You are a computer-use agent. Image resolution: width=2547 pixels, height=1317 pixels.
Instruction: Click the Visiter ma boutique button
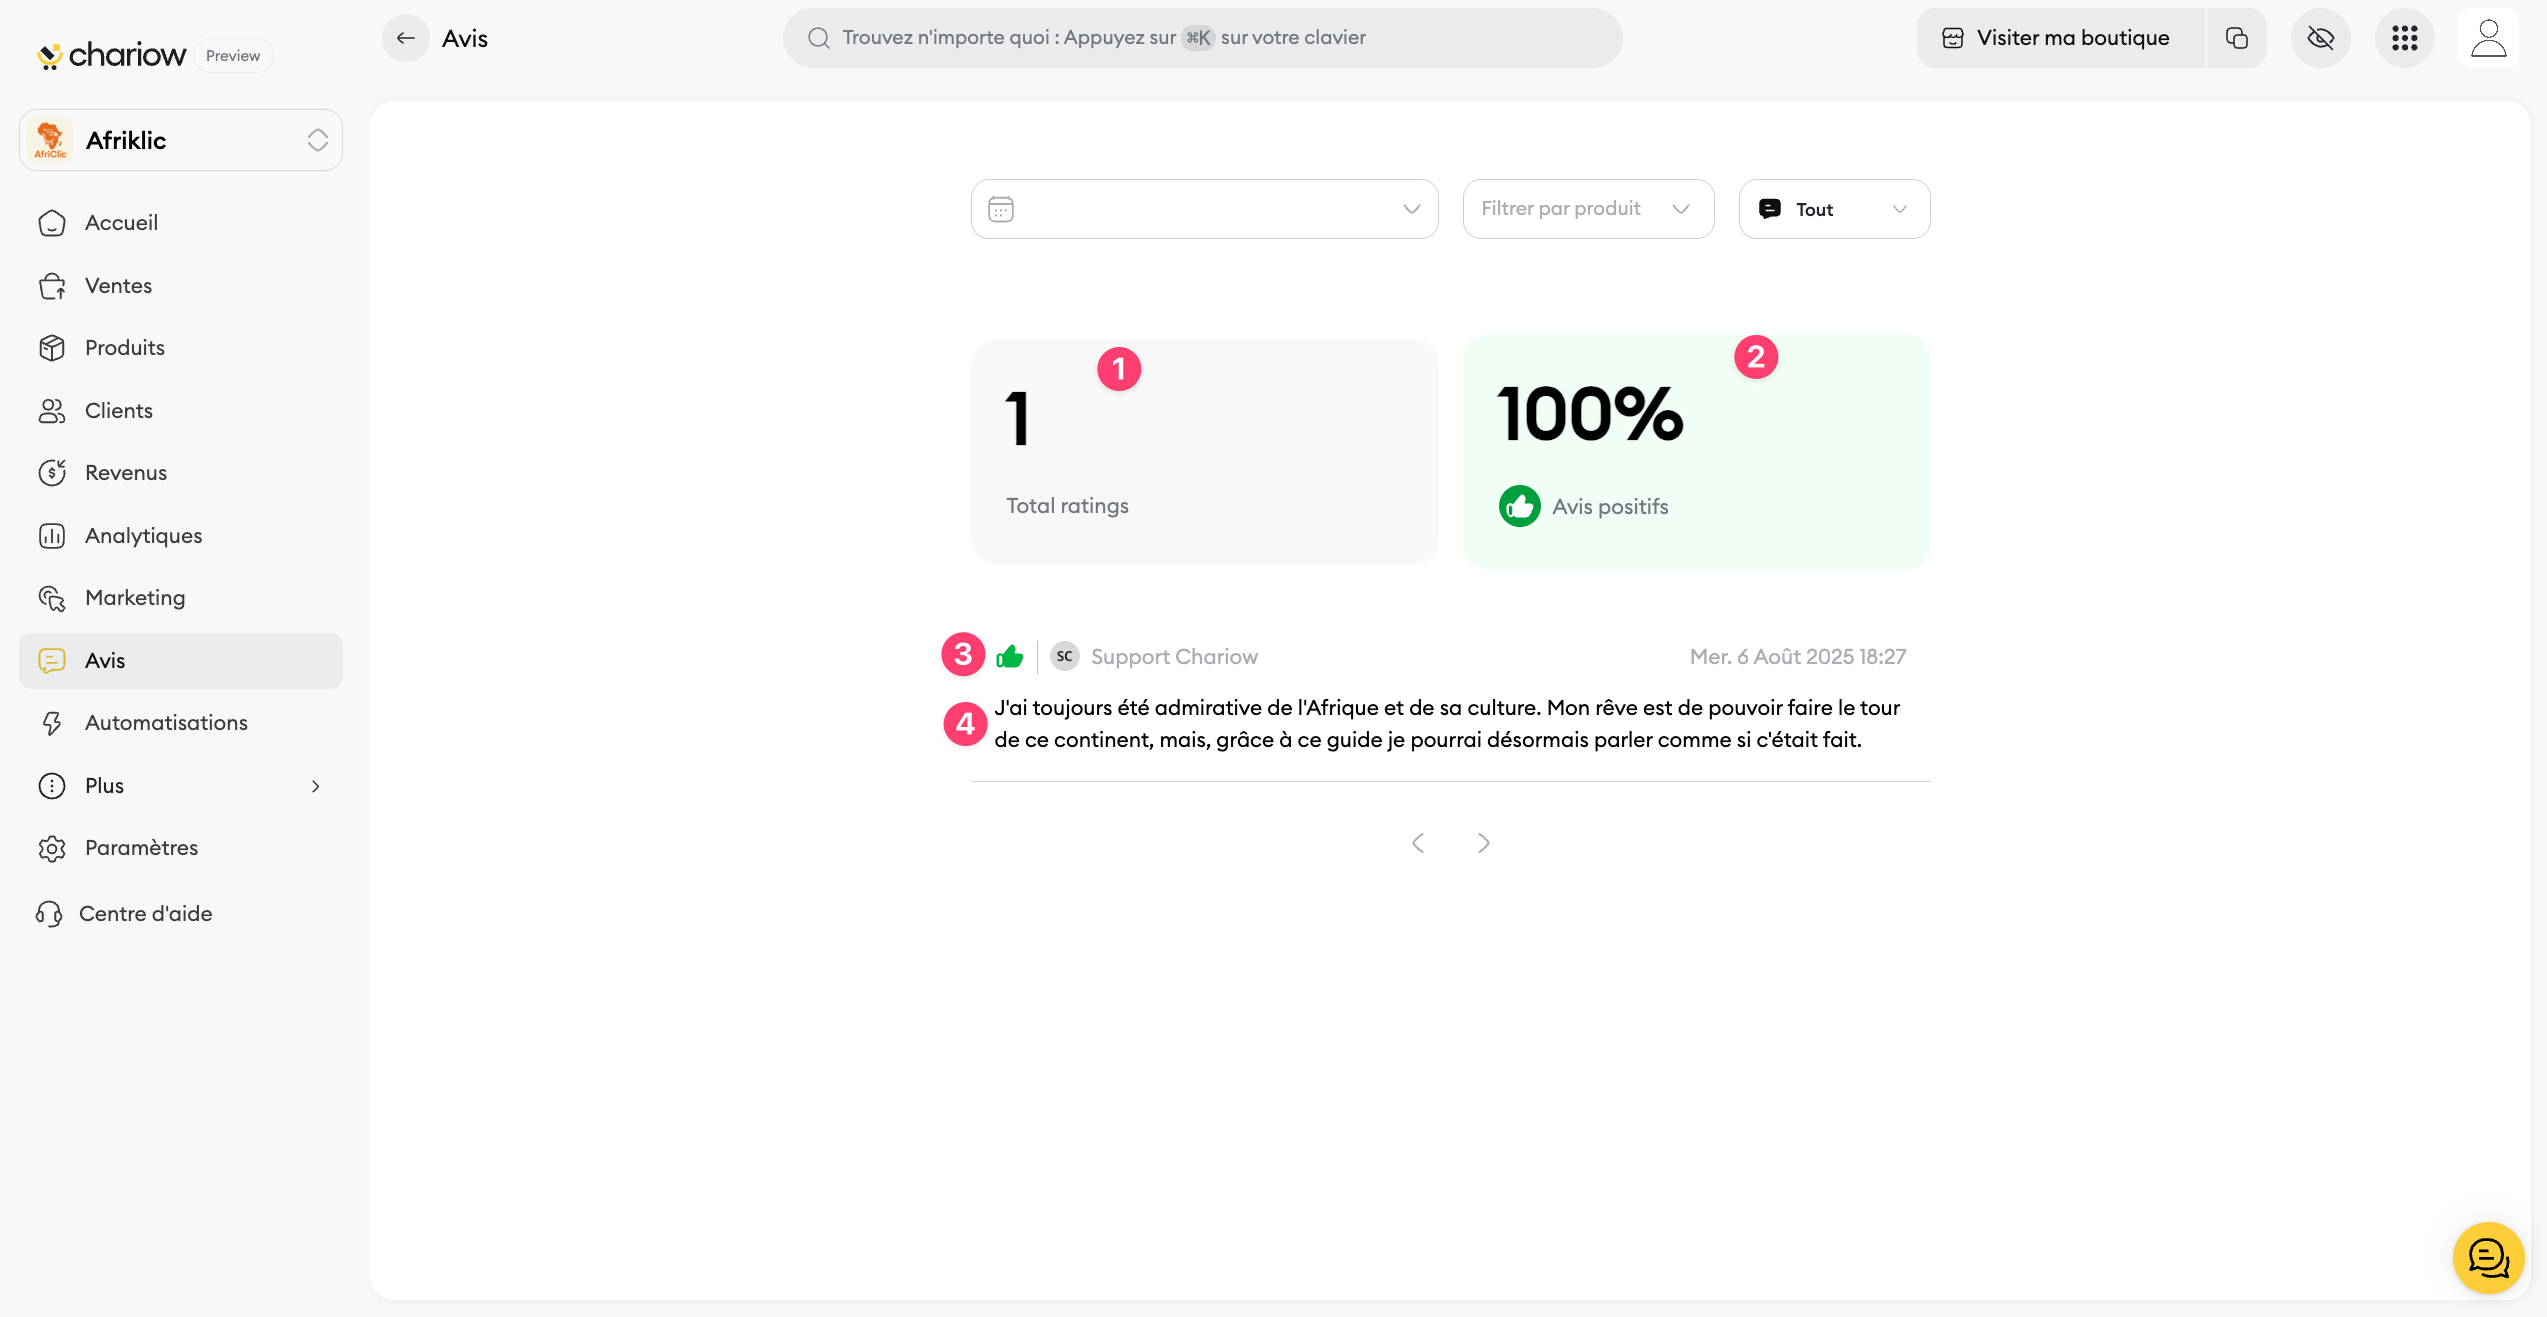click(2058, 38)
